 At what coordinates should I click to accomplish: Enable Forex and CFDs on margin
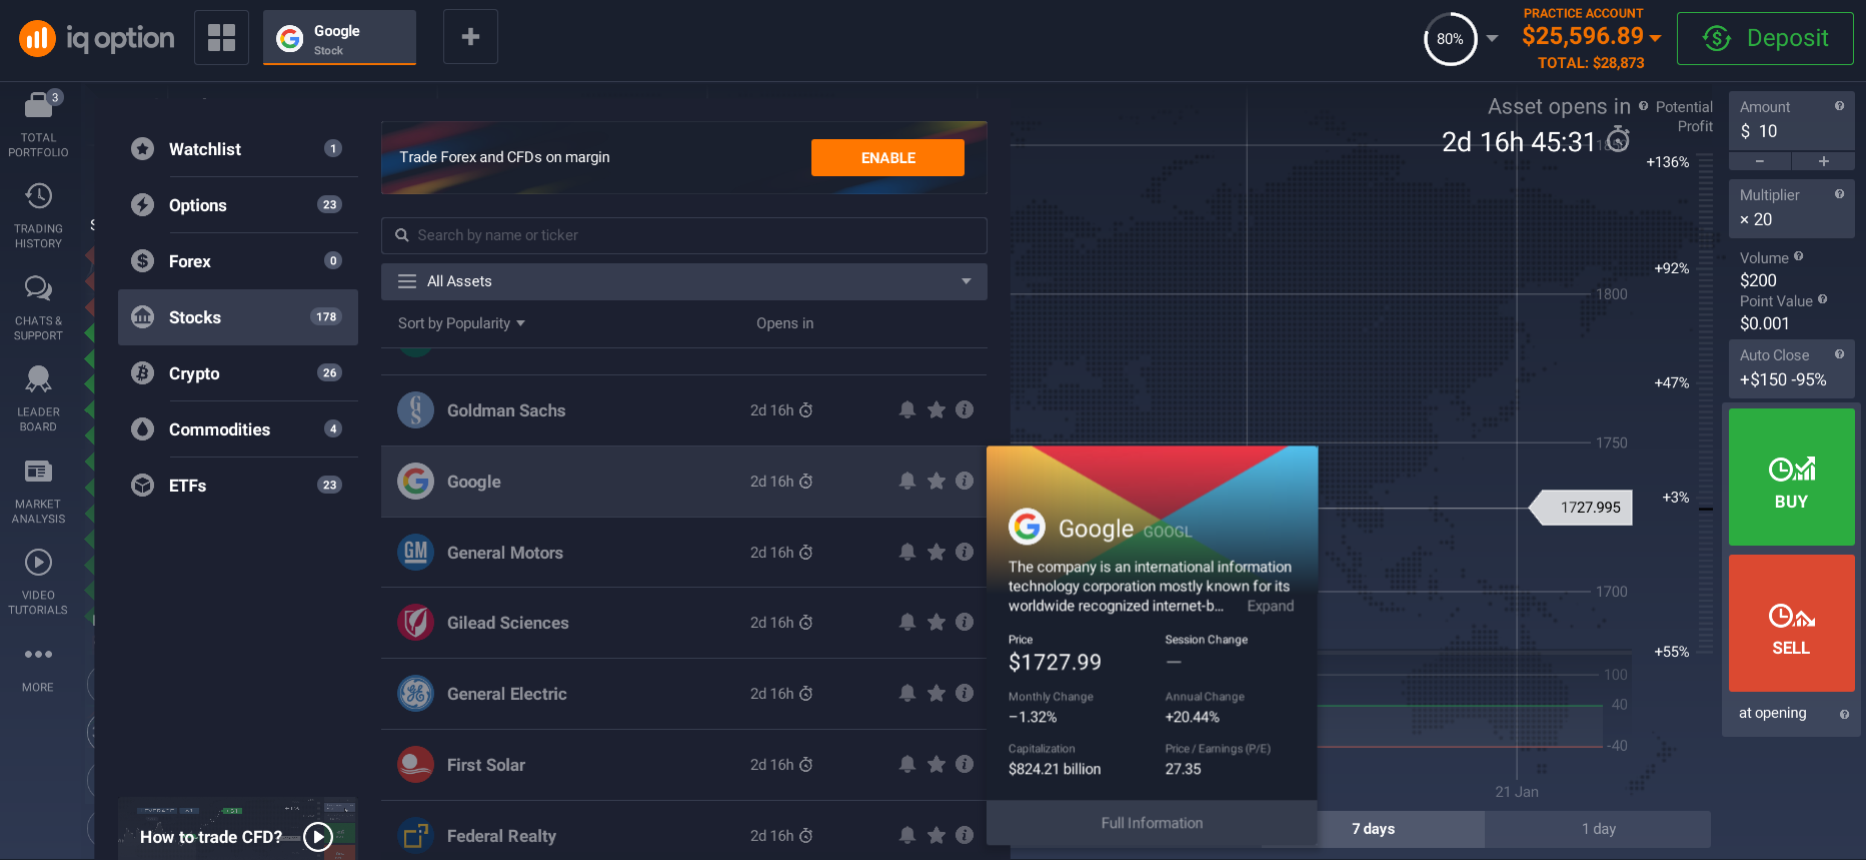click(888, 158)
